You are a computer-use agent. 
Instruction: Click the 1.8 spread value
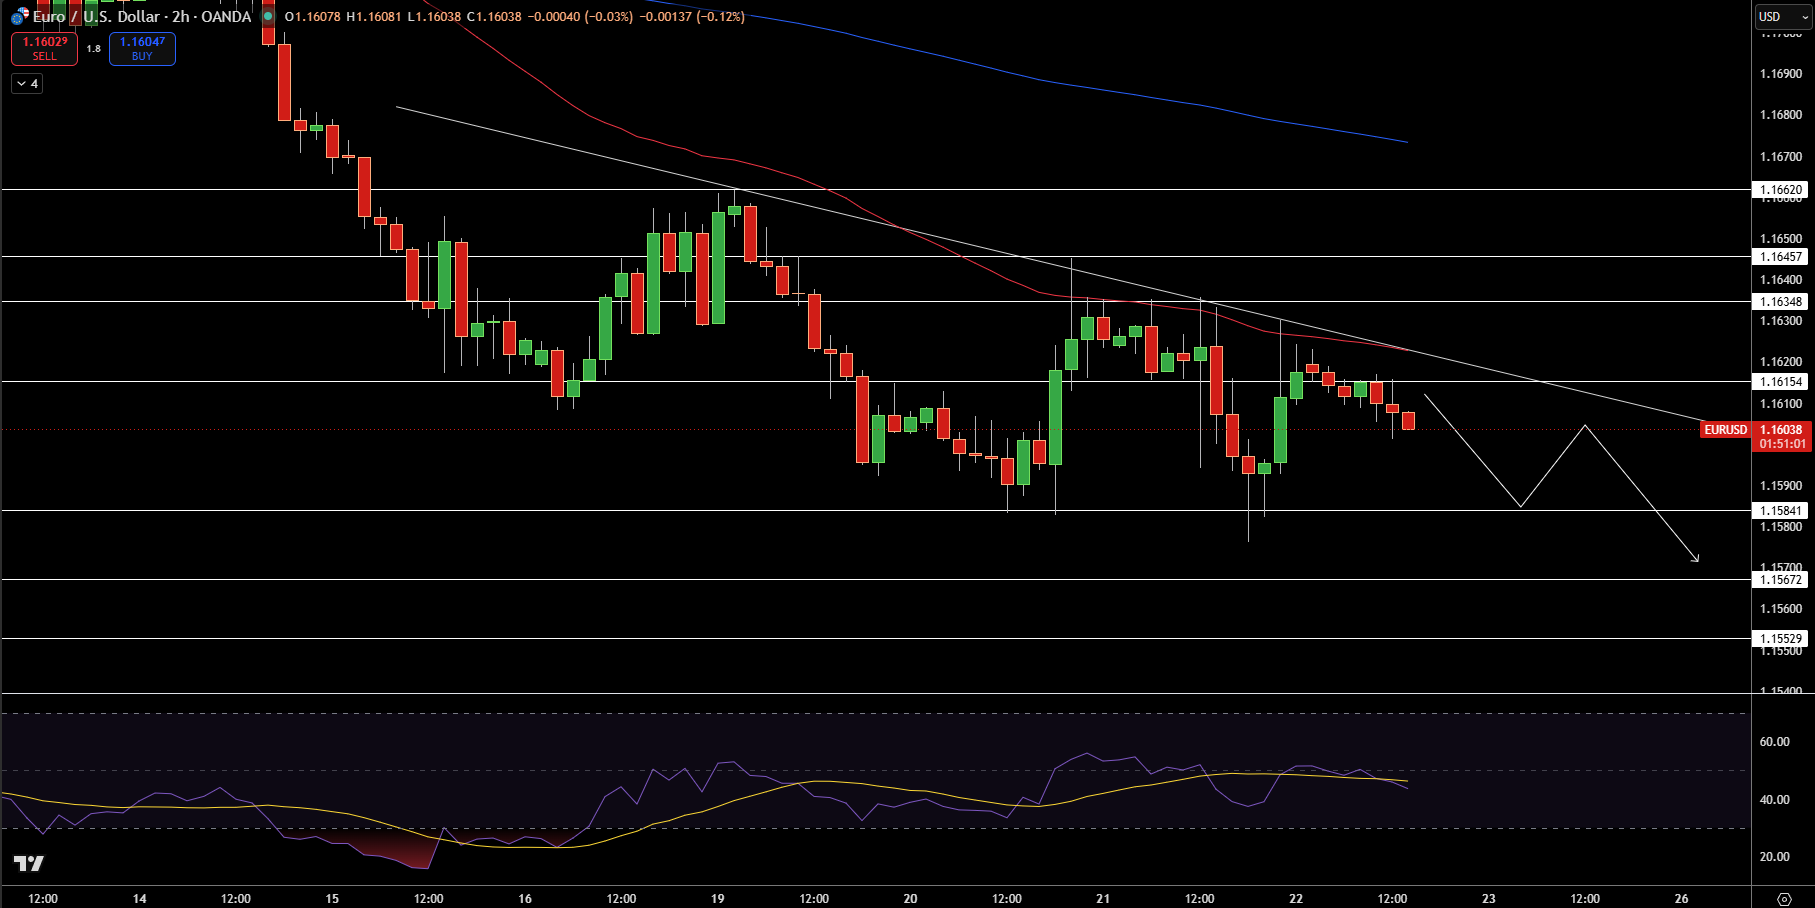(93, 48)
